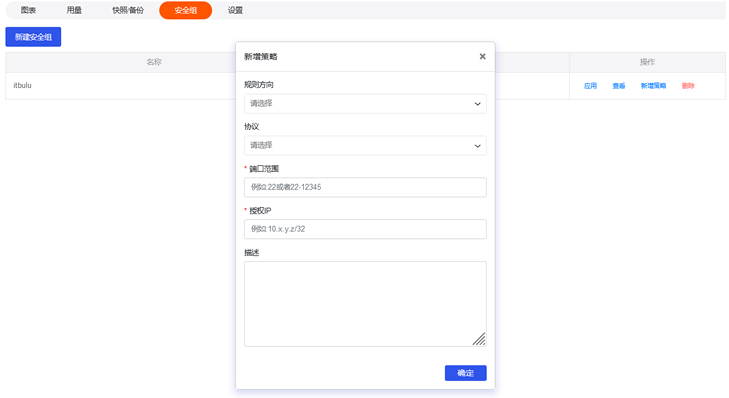Switch to the 图表 tab
The image size is (729, 398).
28,10
